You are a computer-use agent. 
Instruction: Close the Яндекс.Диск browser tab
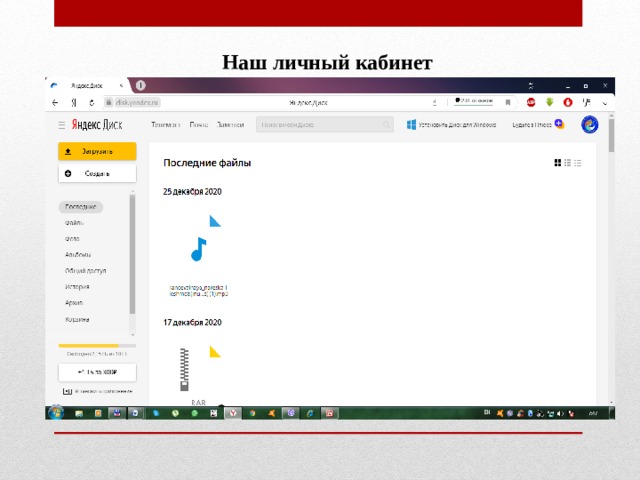[121, 86]
